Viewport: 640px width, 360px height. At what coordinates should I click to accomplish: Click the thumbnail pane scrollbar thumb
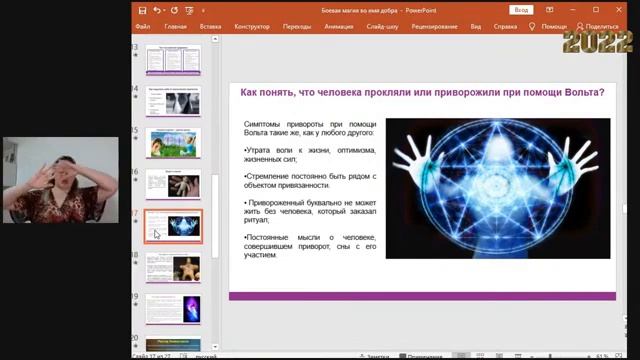[215, 216]
